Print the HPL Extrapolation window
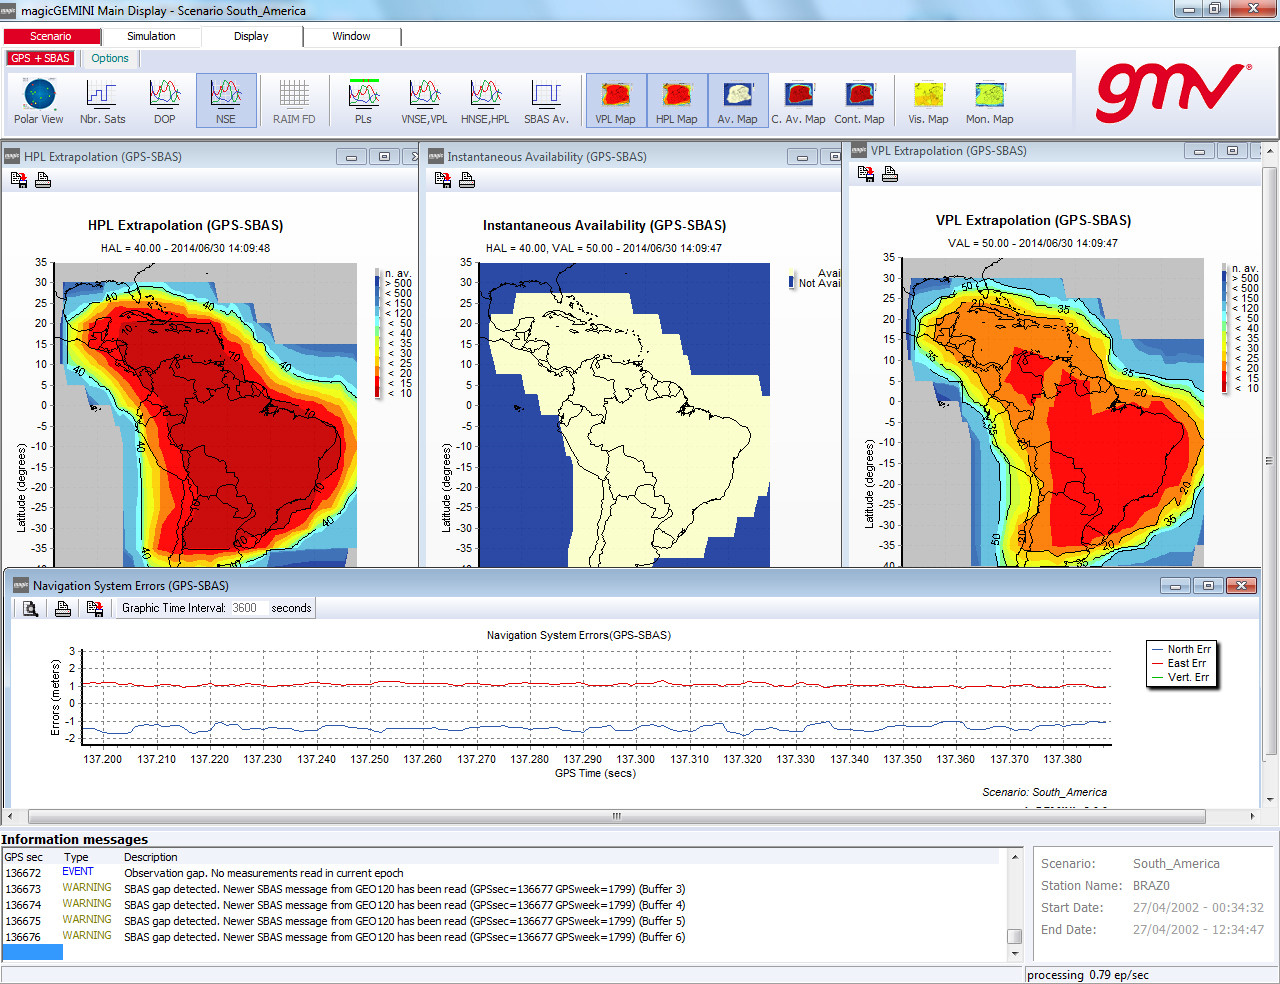The height and width of the screenshot is (984, 1280). [43, 180]
